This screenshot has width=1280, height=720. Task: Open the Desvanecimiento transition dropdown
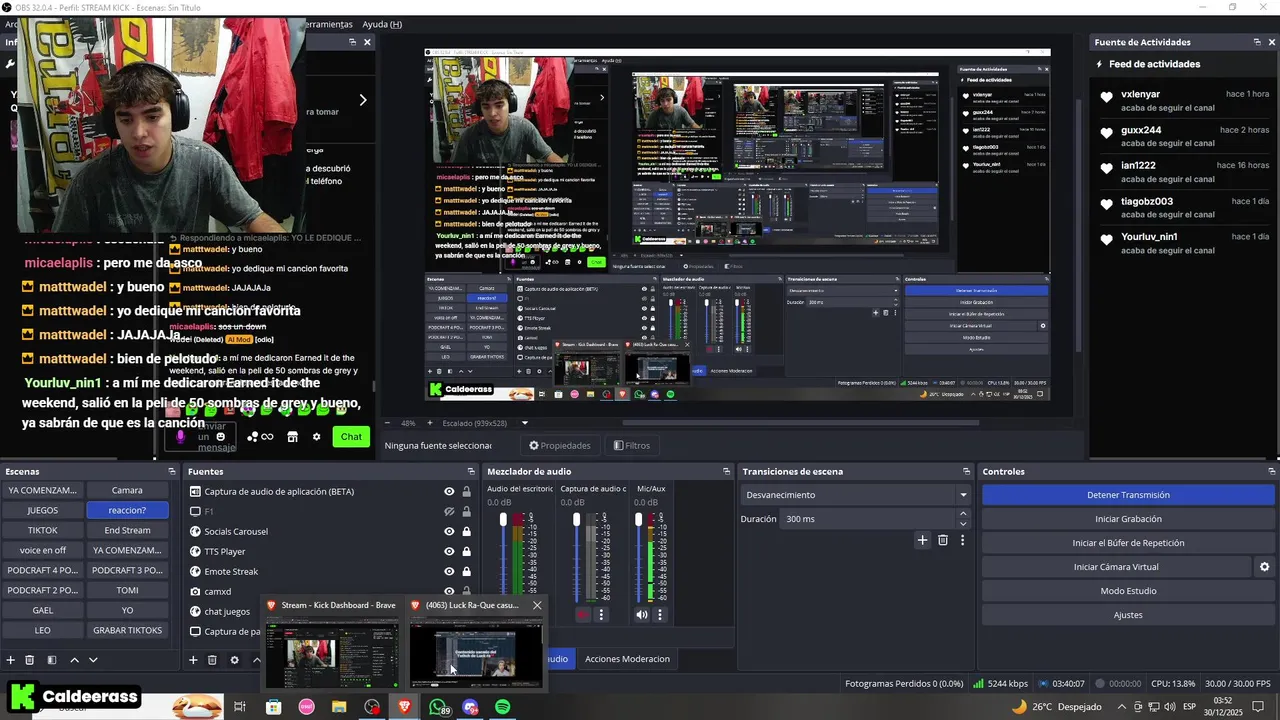[x=856, y=495]
